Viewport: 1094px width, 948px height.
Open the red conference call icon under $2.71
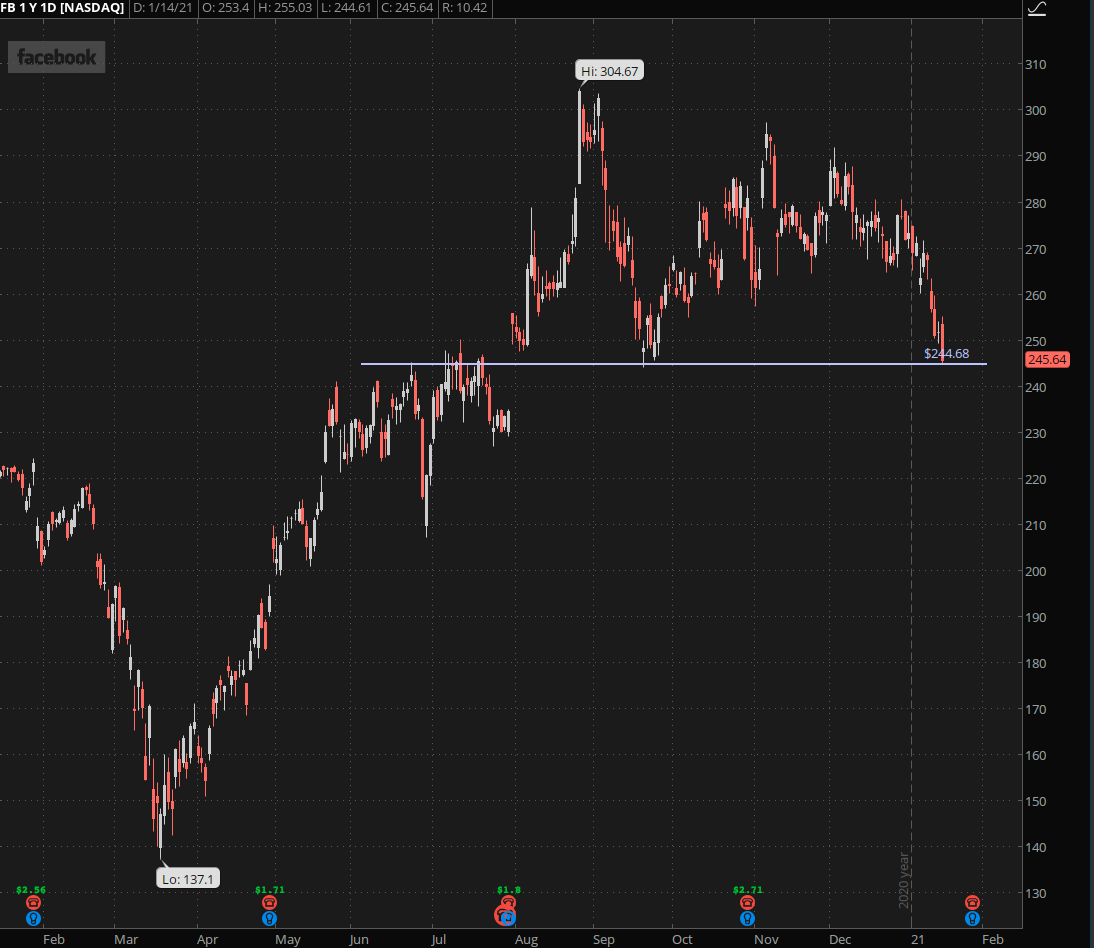pyautogui.click(x=747, y=903)
